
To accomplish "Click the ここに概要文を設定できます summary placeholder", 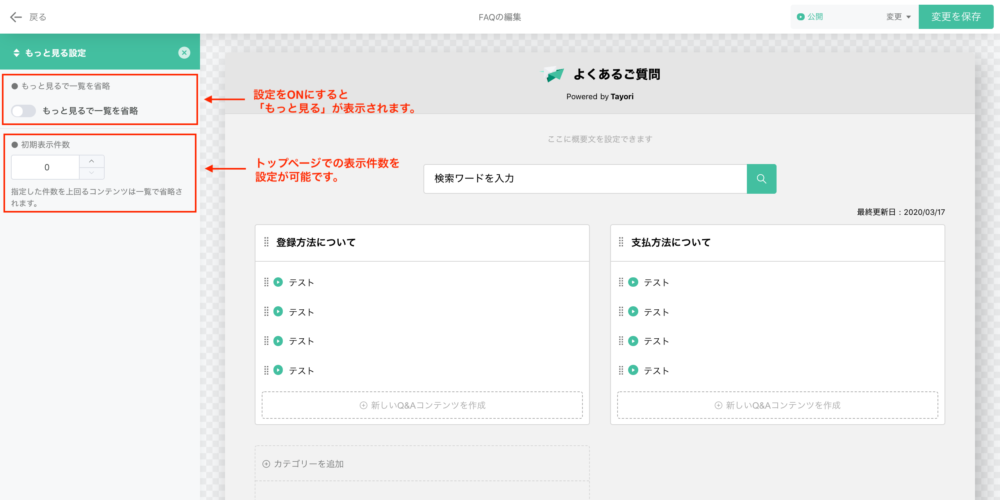I will pyautogui.click(x=599, y=138).
